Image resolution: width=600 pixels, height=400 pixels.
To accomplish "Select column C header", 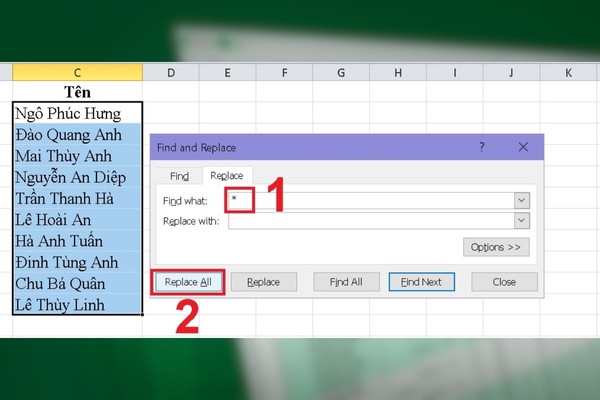I will (x=77, y=72).
